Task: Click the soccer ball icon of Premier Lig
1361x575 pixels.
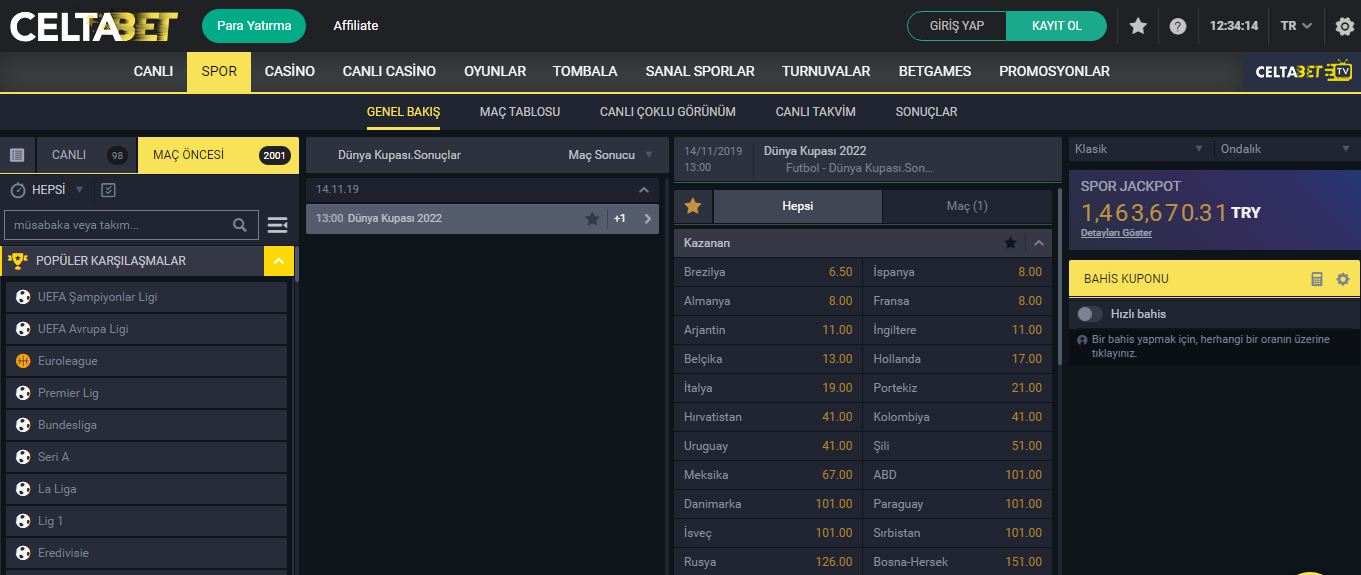Action: 23,393
